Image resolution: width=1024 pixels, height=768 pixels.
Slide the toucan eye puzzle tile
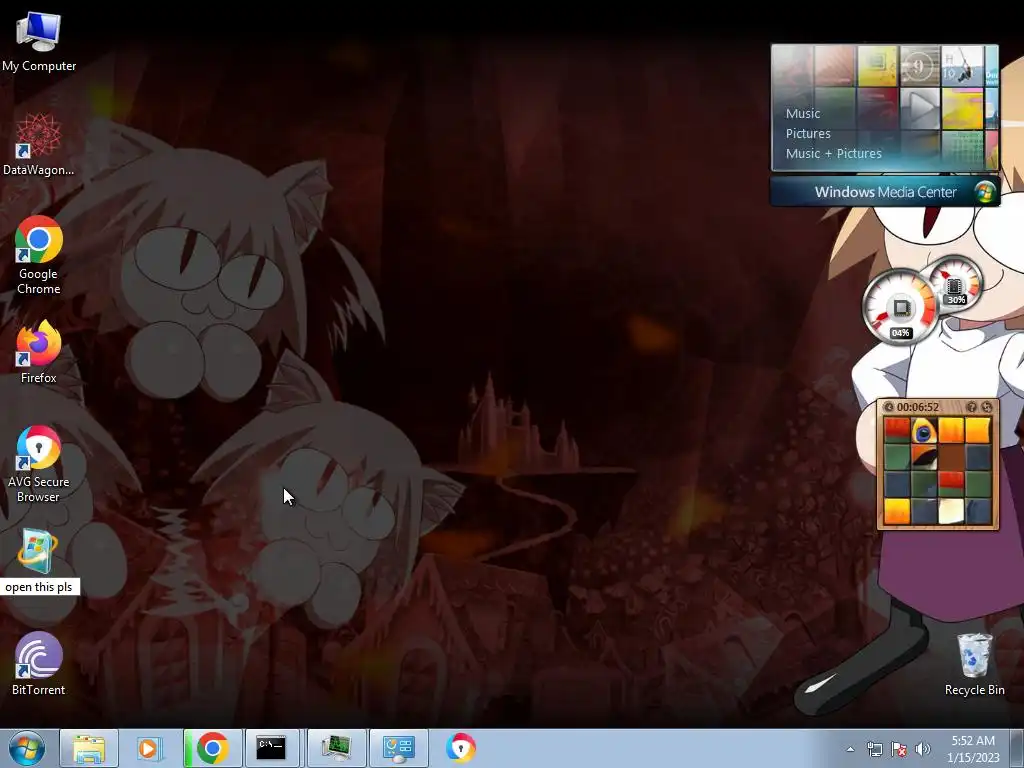coord(923,431)
